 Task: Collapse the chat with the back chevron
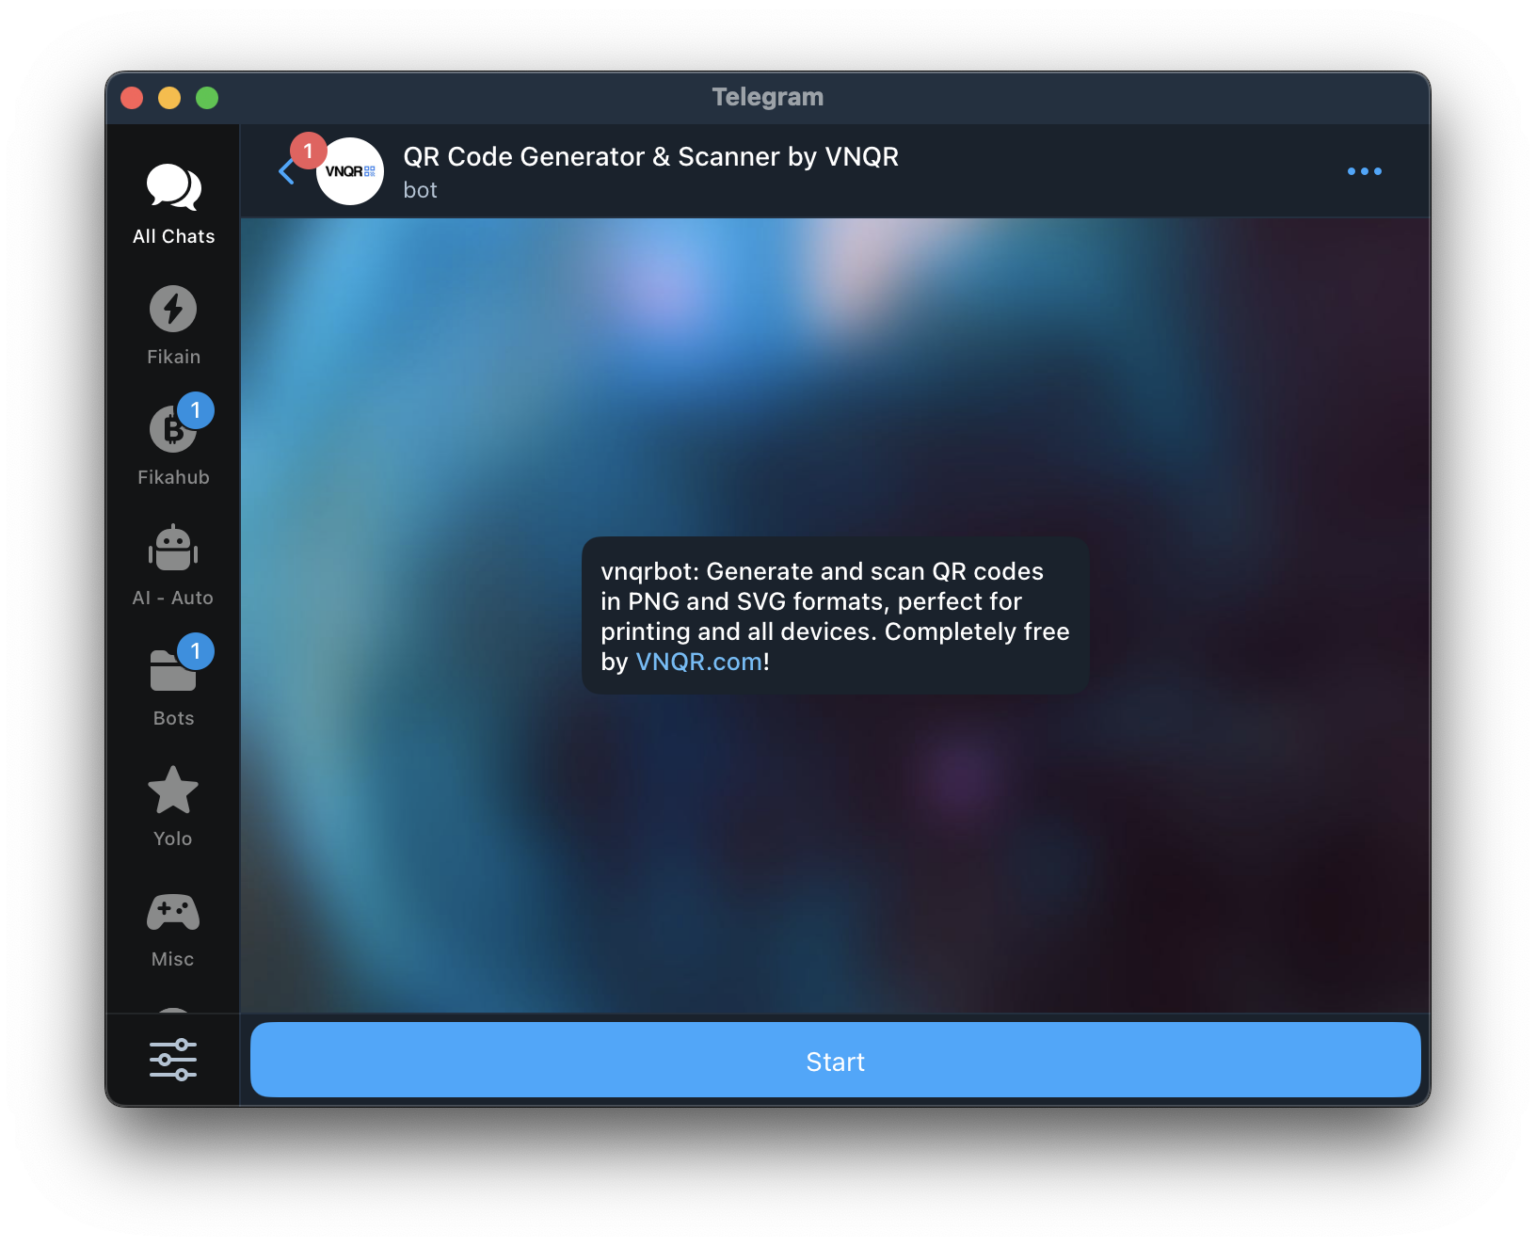tap(287, 171)
